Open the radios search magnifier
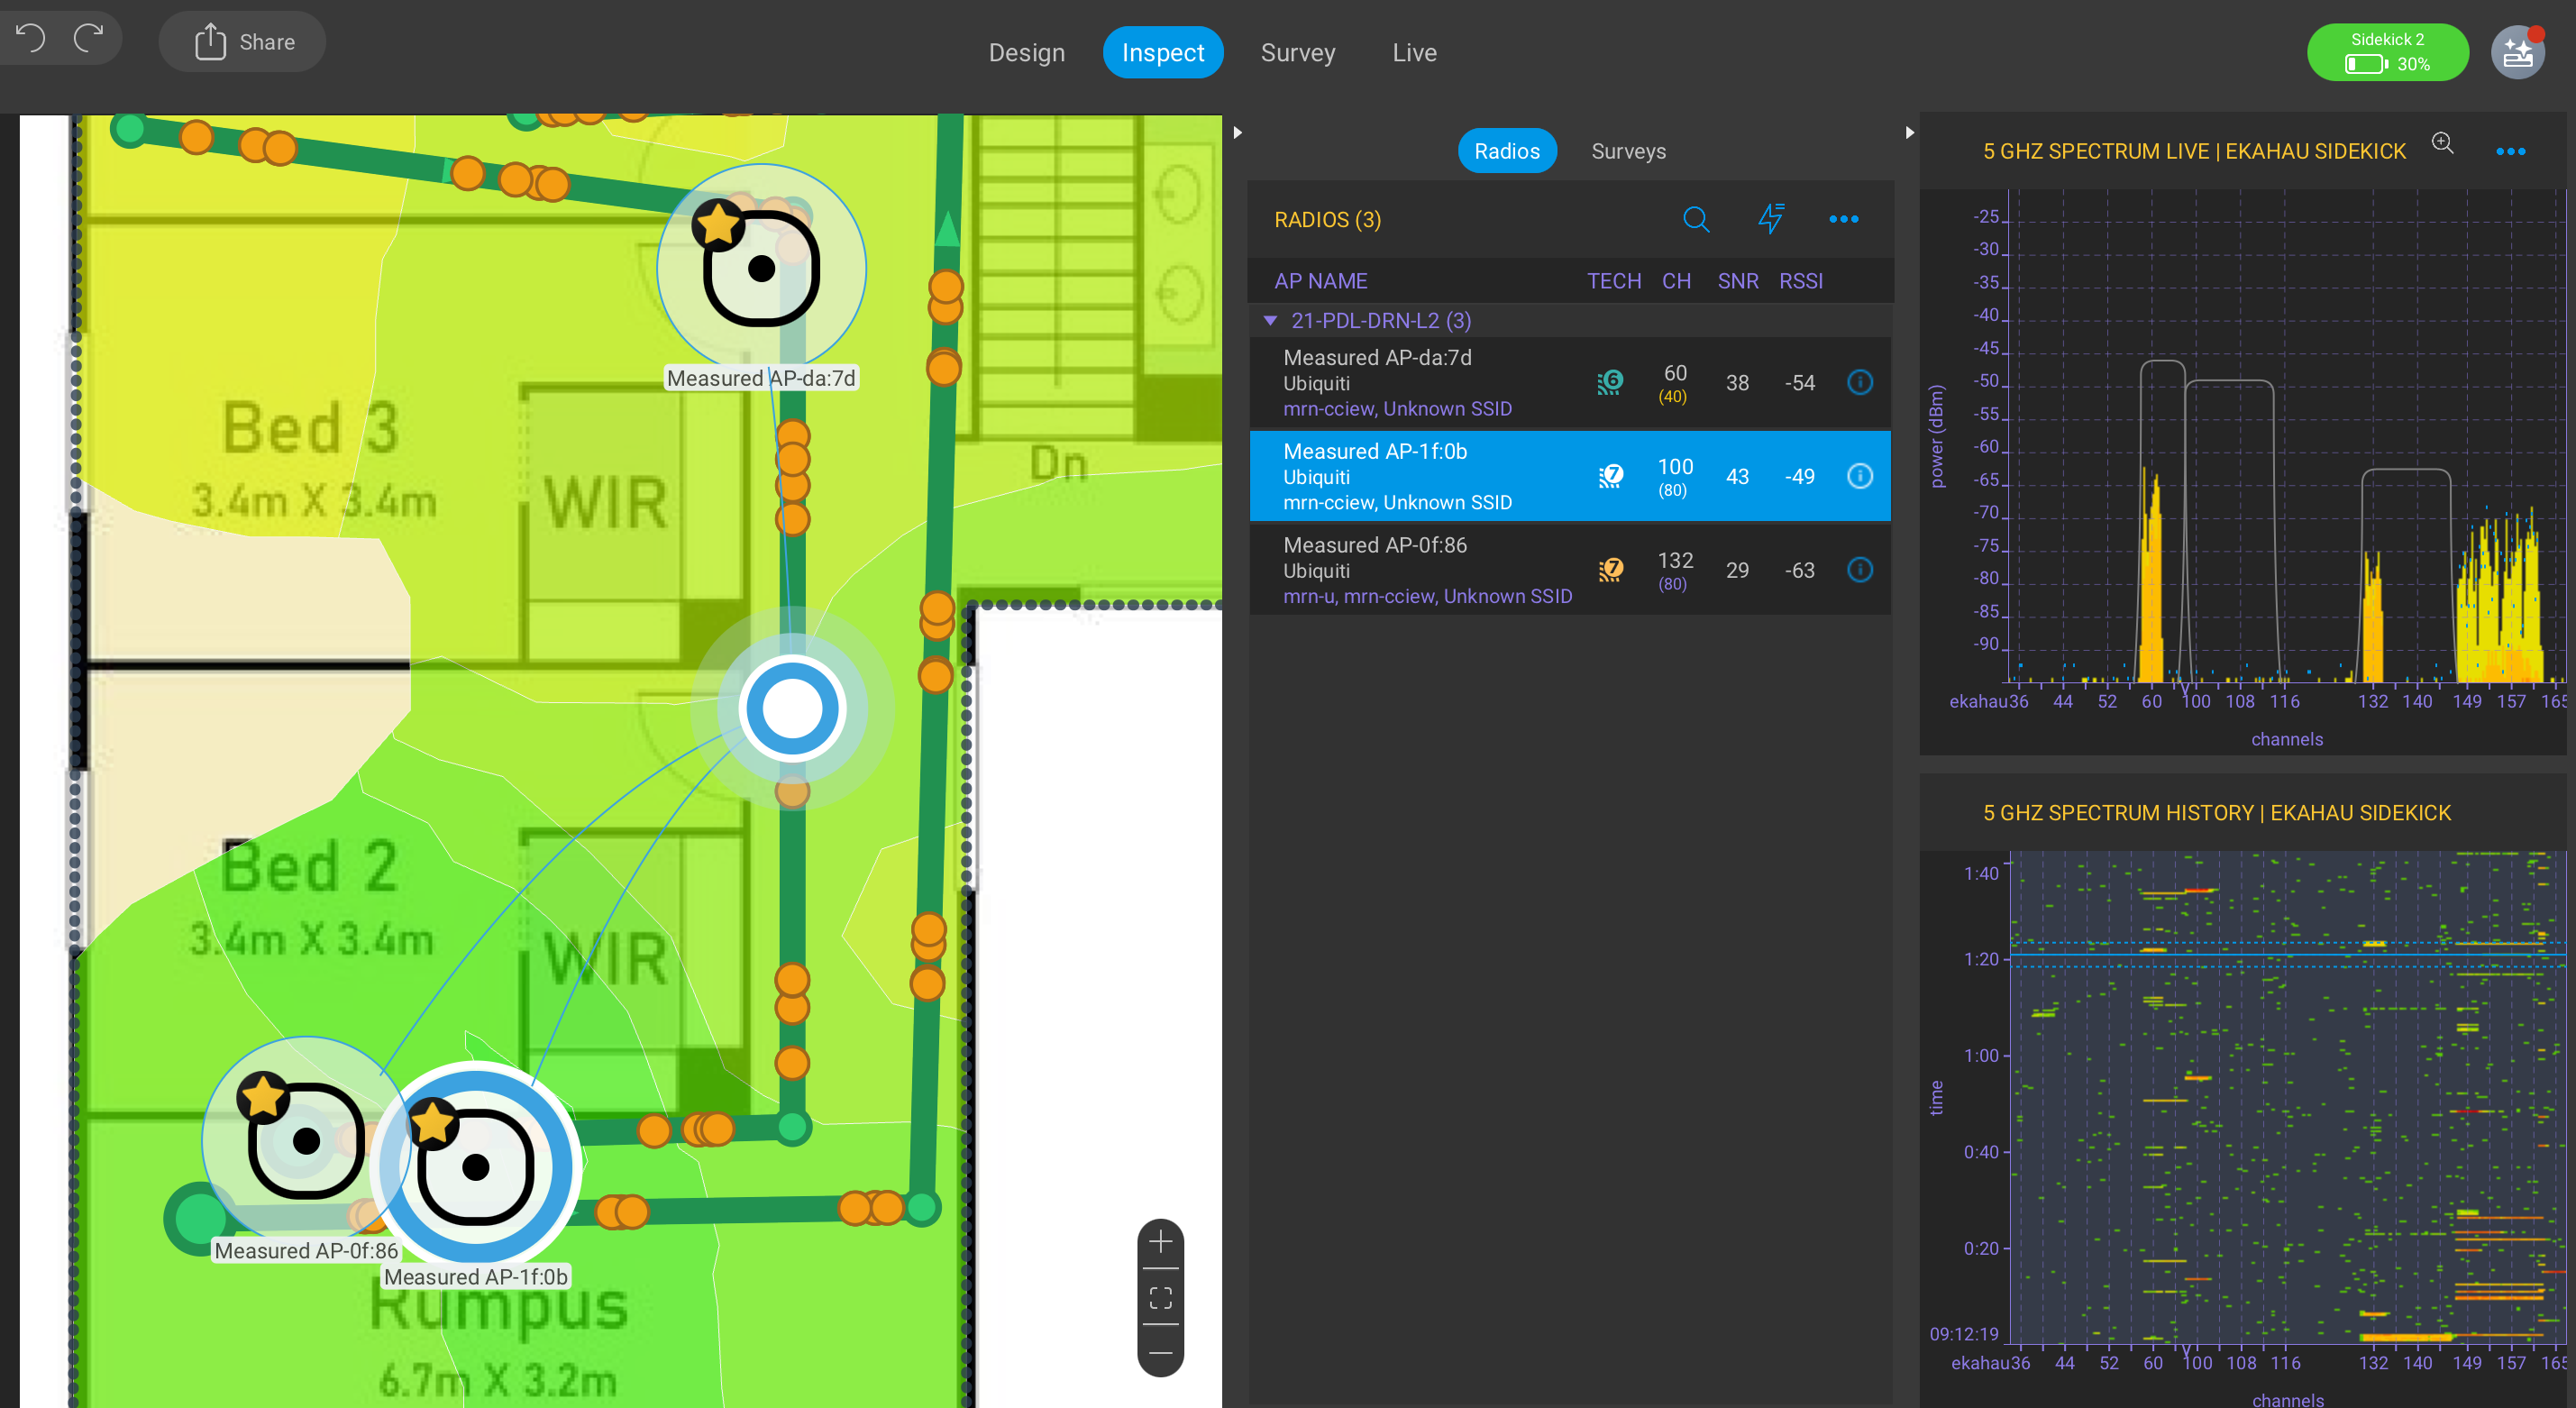The width and height of the screenshot is (2576, 1408). [x=1696, y=219]
